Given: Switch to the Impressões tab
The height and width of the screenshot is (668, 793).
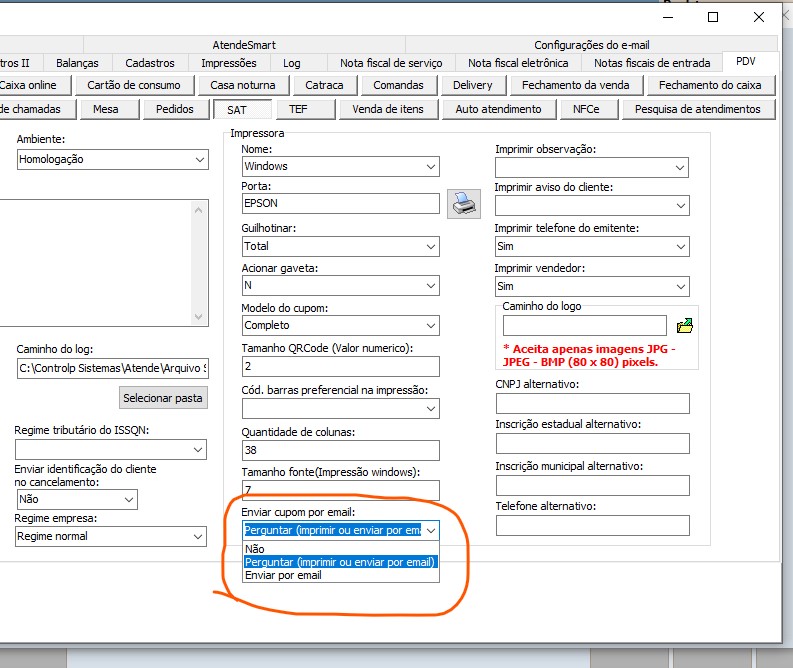Looking at the screenshot, I should pos(229,63).
